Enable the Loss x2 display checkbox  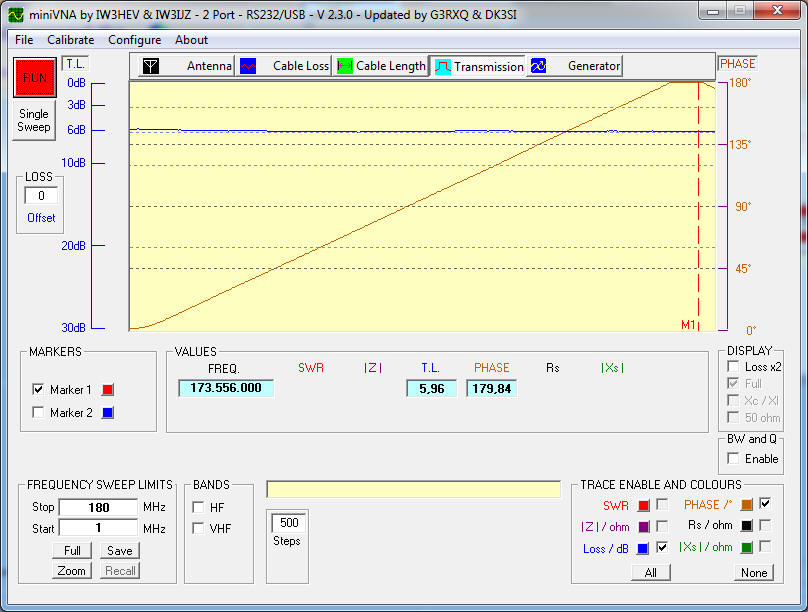(733, 366)
